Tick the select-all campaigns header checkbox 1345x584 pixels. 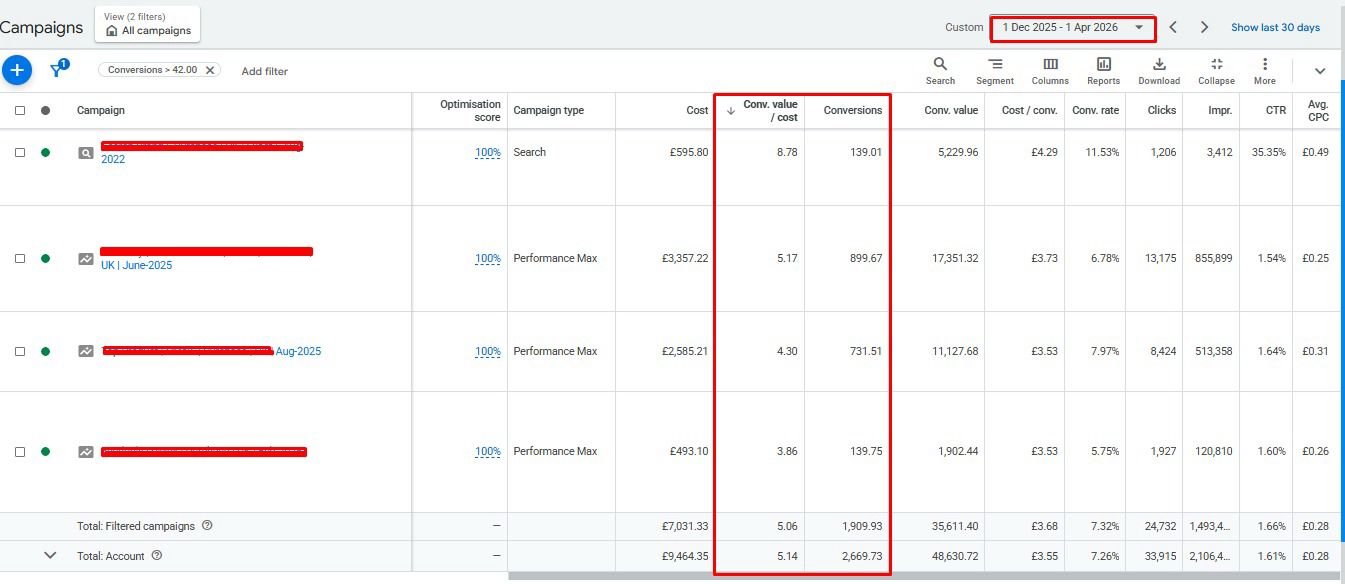(20, 110)
